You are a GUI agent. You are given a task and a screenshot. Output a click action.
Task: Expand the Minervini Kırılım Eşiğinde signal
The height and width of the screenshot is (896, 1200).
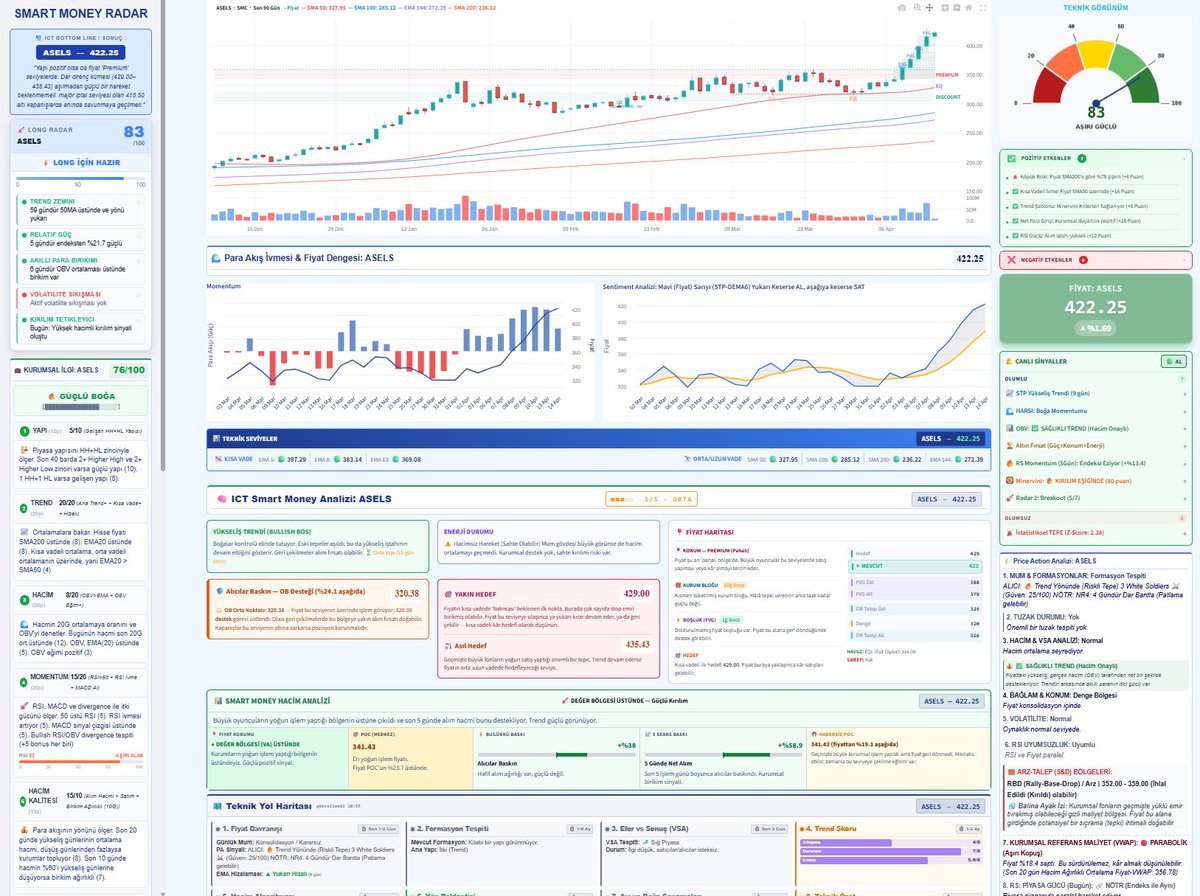[1184, 479]
